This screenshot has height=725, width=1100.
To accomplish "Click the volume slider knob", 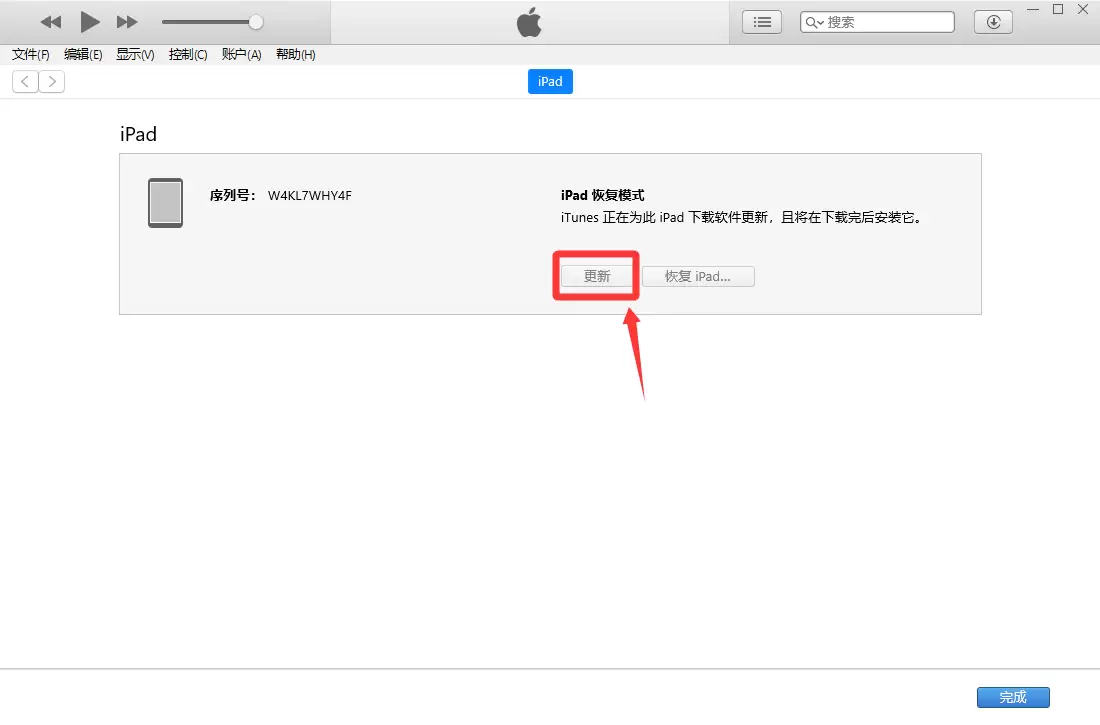I will point(256,22).
